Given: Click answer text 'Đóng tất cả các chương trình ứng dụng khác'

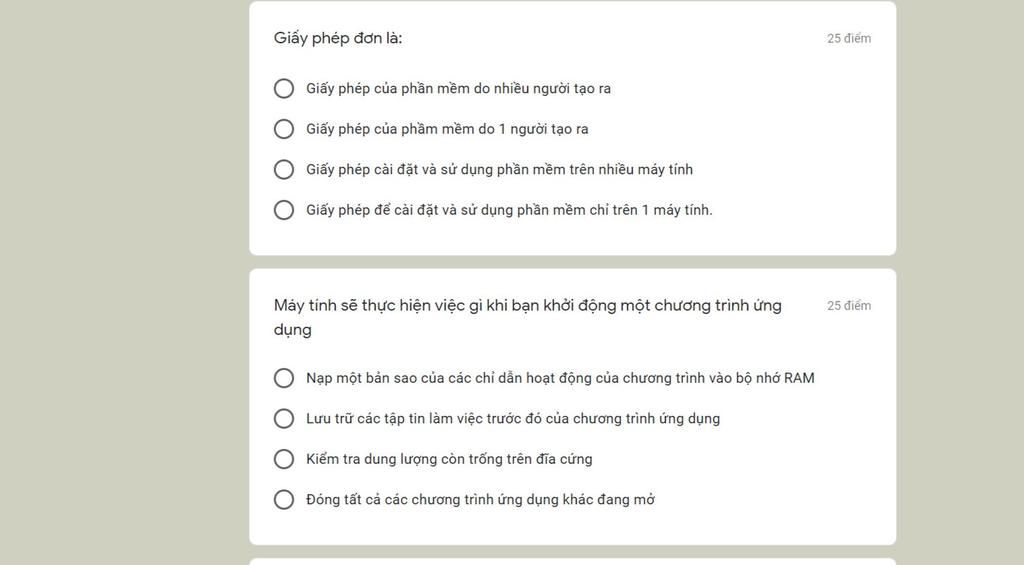Looking at the screenshot, I should [x=481, y=499].
